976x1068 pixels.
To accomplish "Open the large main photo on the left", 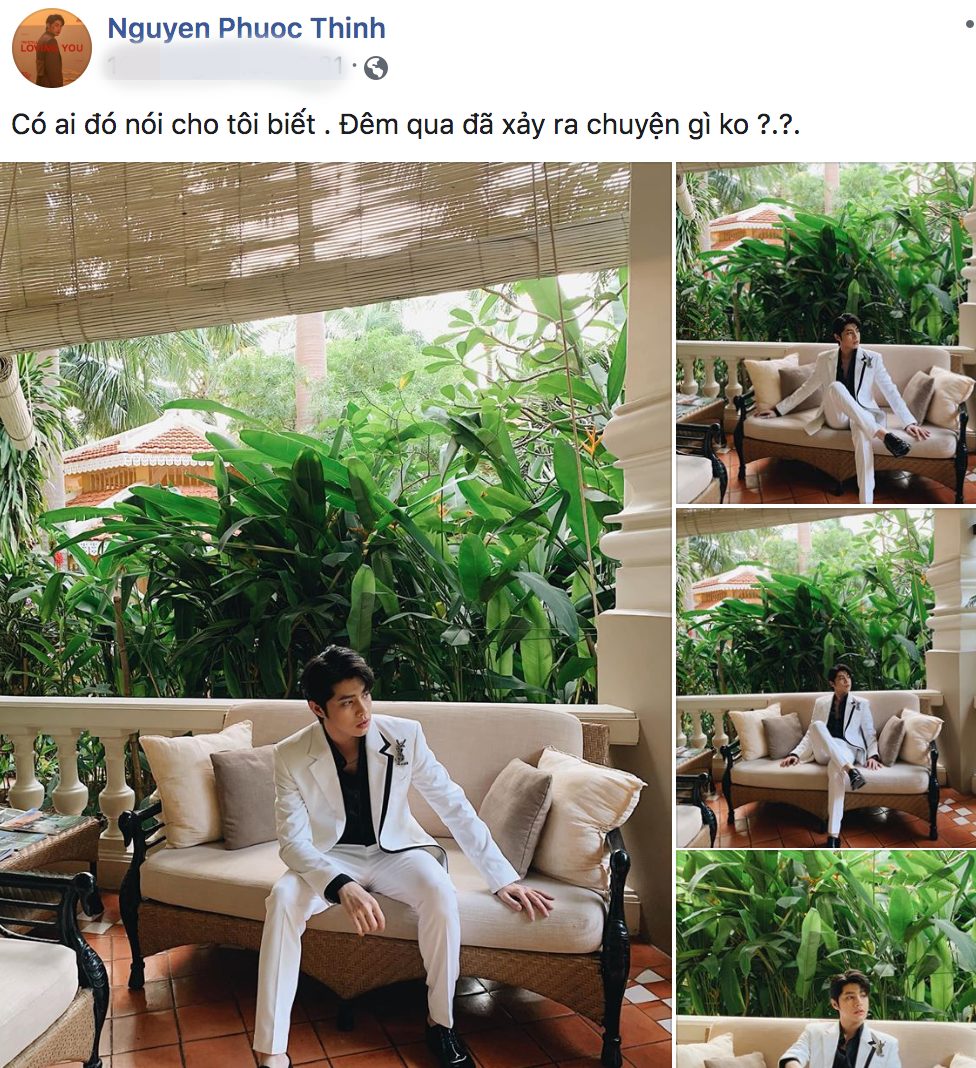I will 336,614.
